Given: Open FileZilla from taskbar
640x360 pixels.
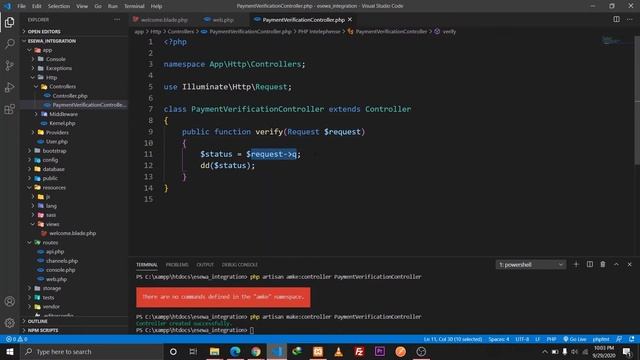Looking at the screenshot, I should coord(359,351).
